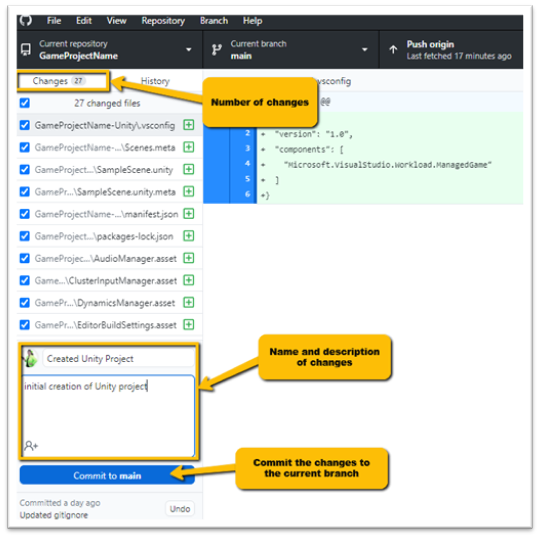Viewport: 540px width, 538px height.
Task: Click added-file icon for .vsconfig
Action: point(189,125)
